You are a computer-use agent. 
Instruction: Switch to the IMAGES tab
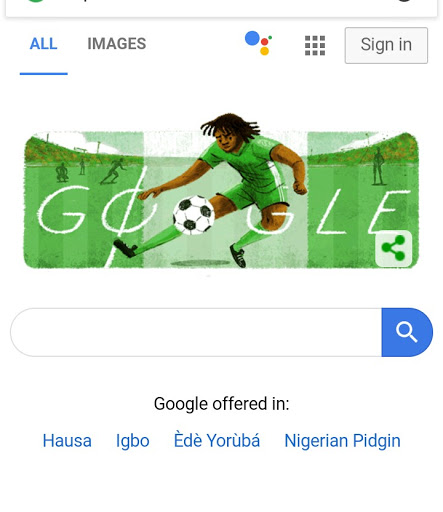coord(117,44)
